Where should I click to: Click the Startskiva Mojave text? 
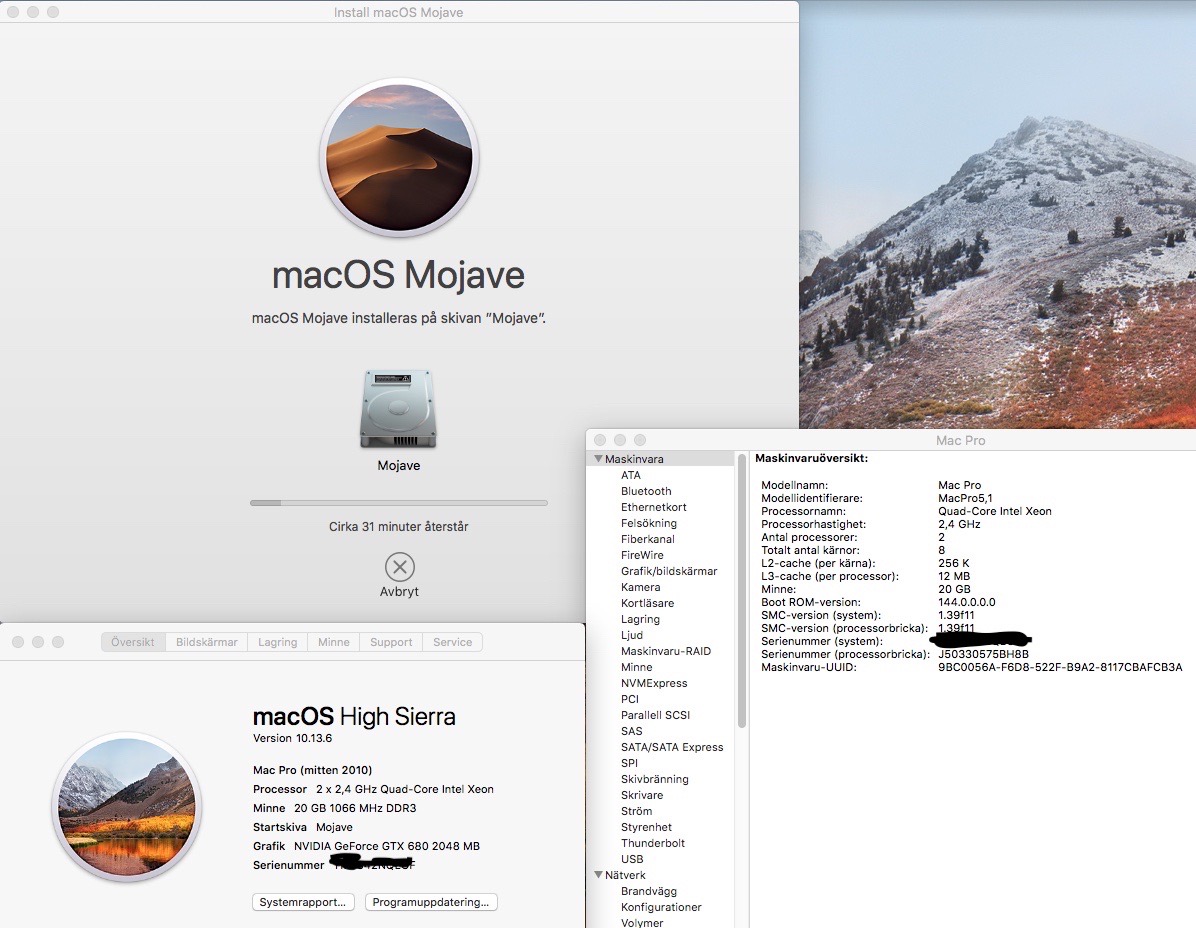coord(303,827)
